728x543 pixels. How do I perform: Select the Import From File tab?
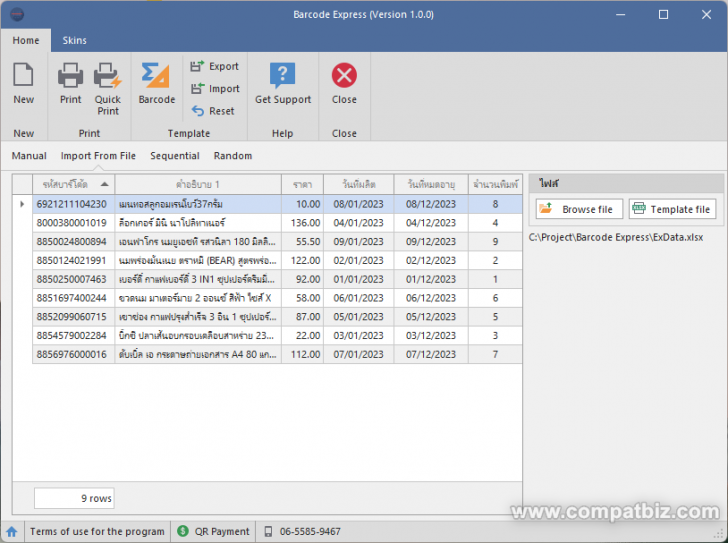pyautogui.click(x=98, y=156)
